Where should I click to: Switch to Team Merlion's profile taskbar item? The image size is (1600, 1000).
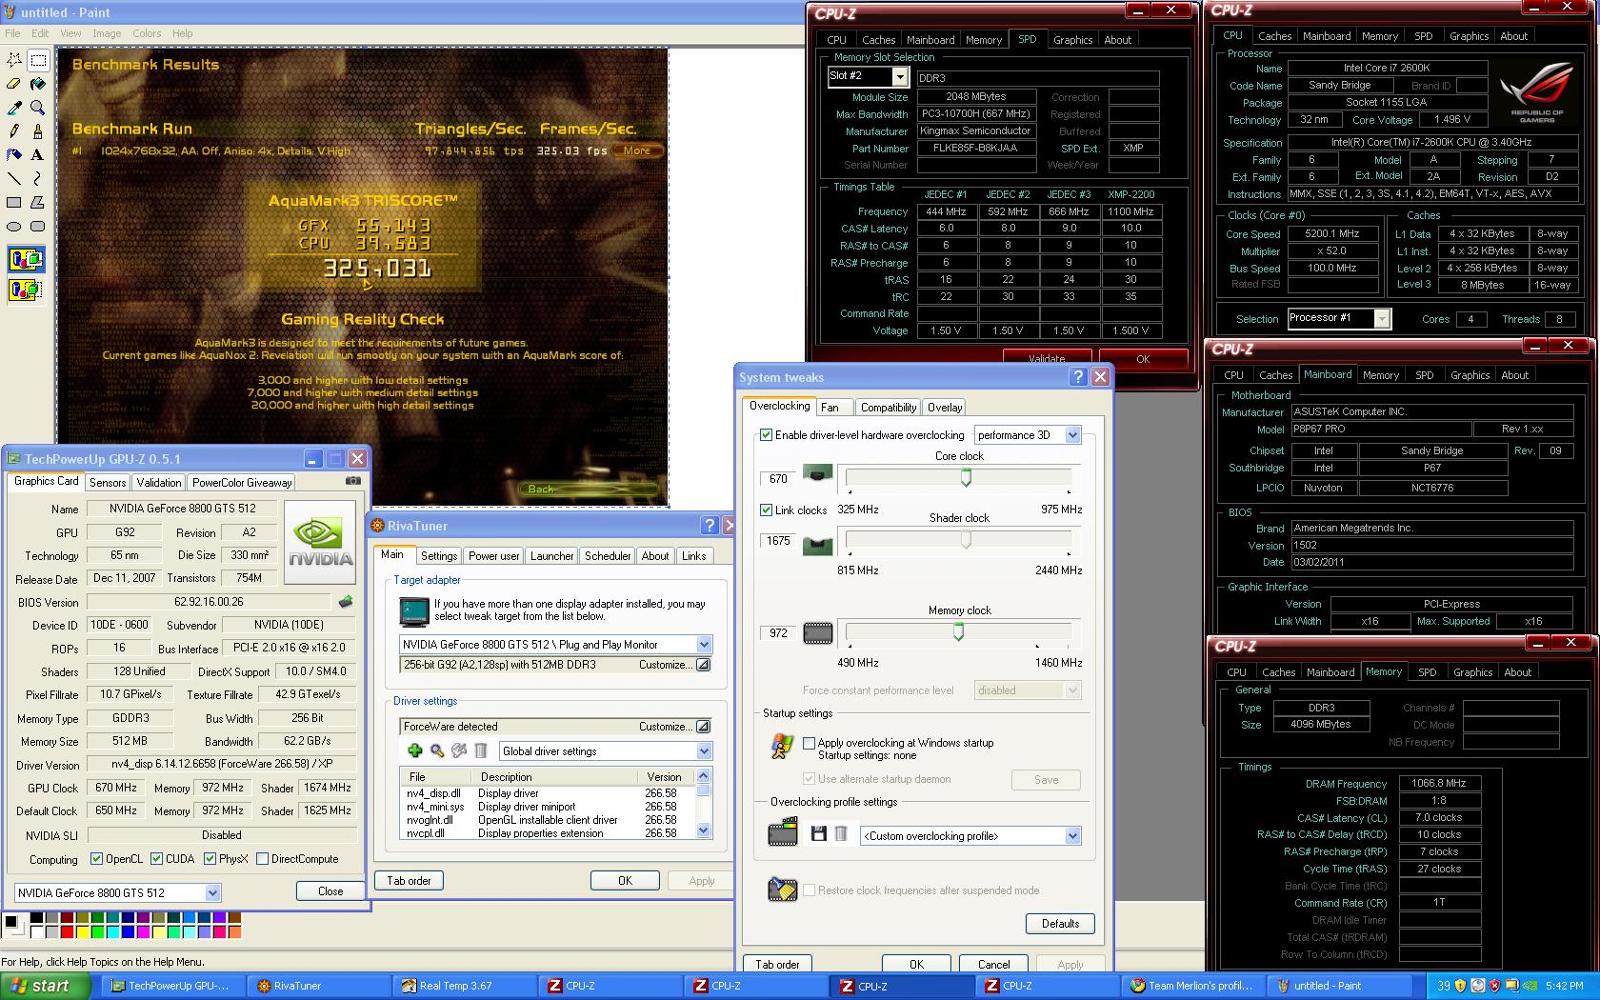(1192, 986)
